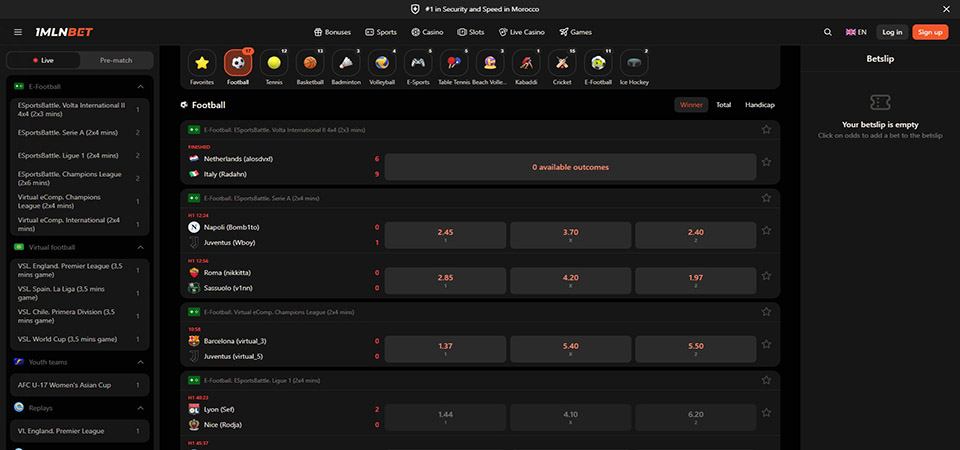Open the Sports menu

click(x=381, y=32)
